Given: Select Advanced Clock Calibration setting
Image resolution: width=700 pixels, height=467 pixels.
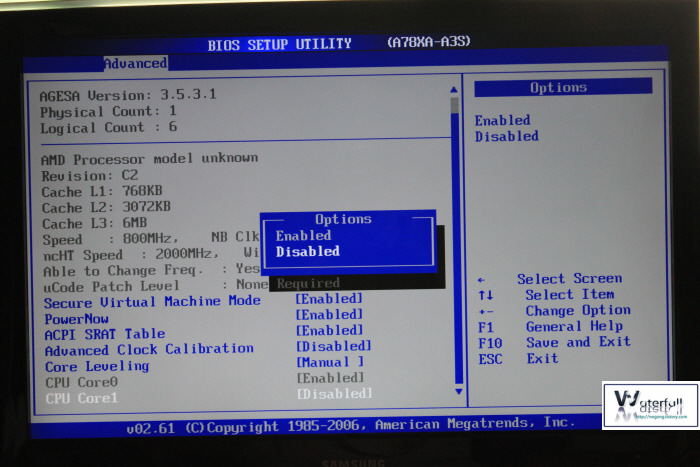Looking at the screenshot, I should pyautogui.click(x=149, y=349).
